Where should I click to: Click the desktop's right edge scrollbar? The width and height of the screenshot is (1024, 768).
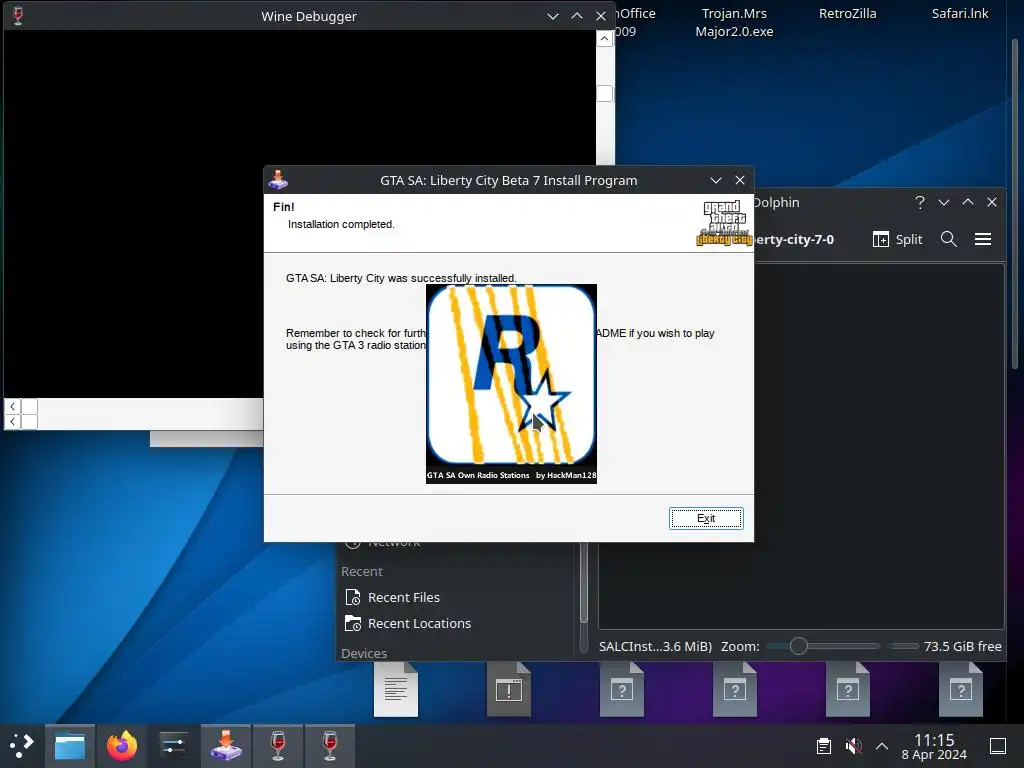(1015, 202)
